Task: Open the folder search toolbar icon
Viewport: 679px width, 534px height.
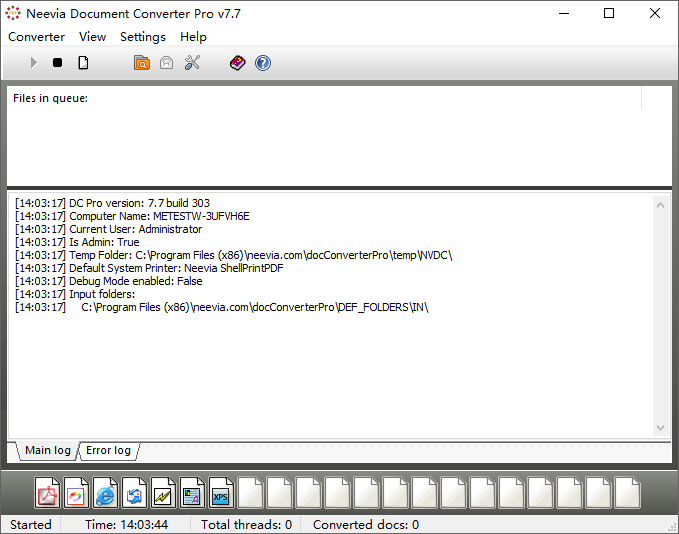Action: pyautogui.click(x=142, y=63)
